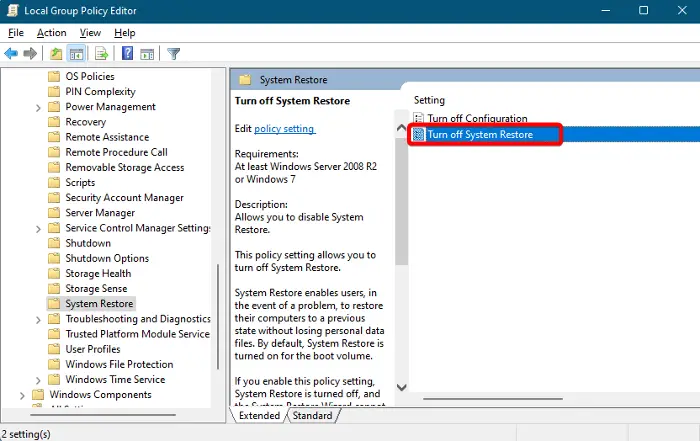Image resolution: width=700 pixels, height=441 pixels.
Task: Click the User Profiles folder icon
Action: [54, 349]
